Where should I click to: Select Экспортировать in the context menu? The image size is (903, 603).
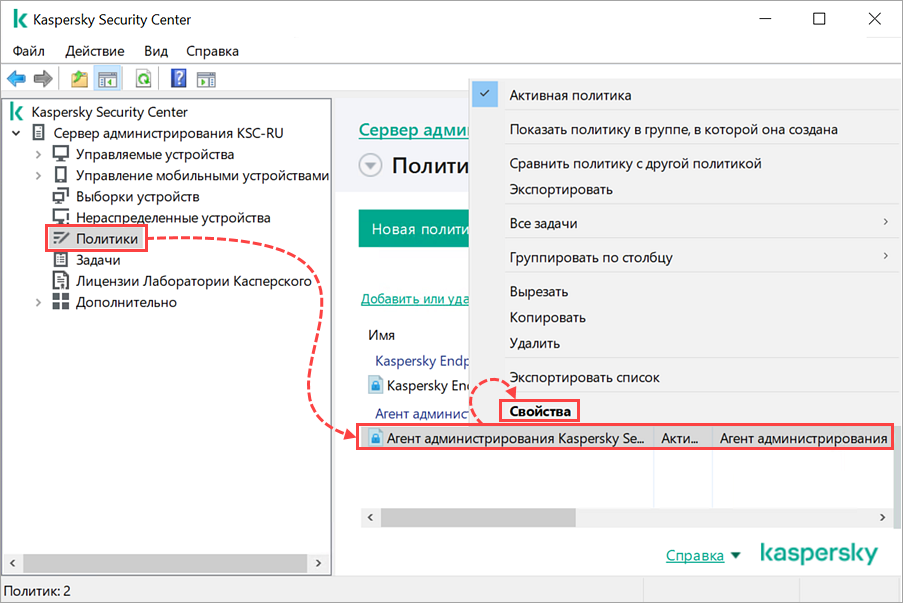pyautogui.click(x=561, y=189)
